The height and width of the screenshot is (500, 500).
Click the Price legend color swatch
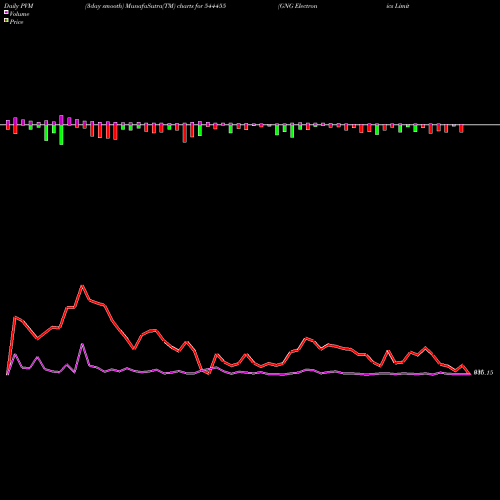pyautogui.click(x=6, y=21)
